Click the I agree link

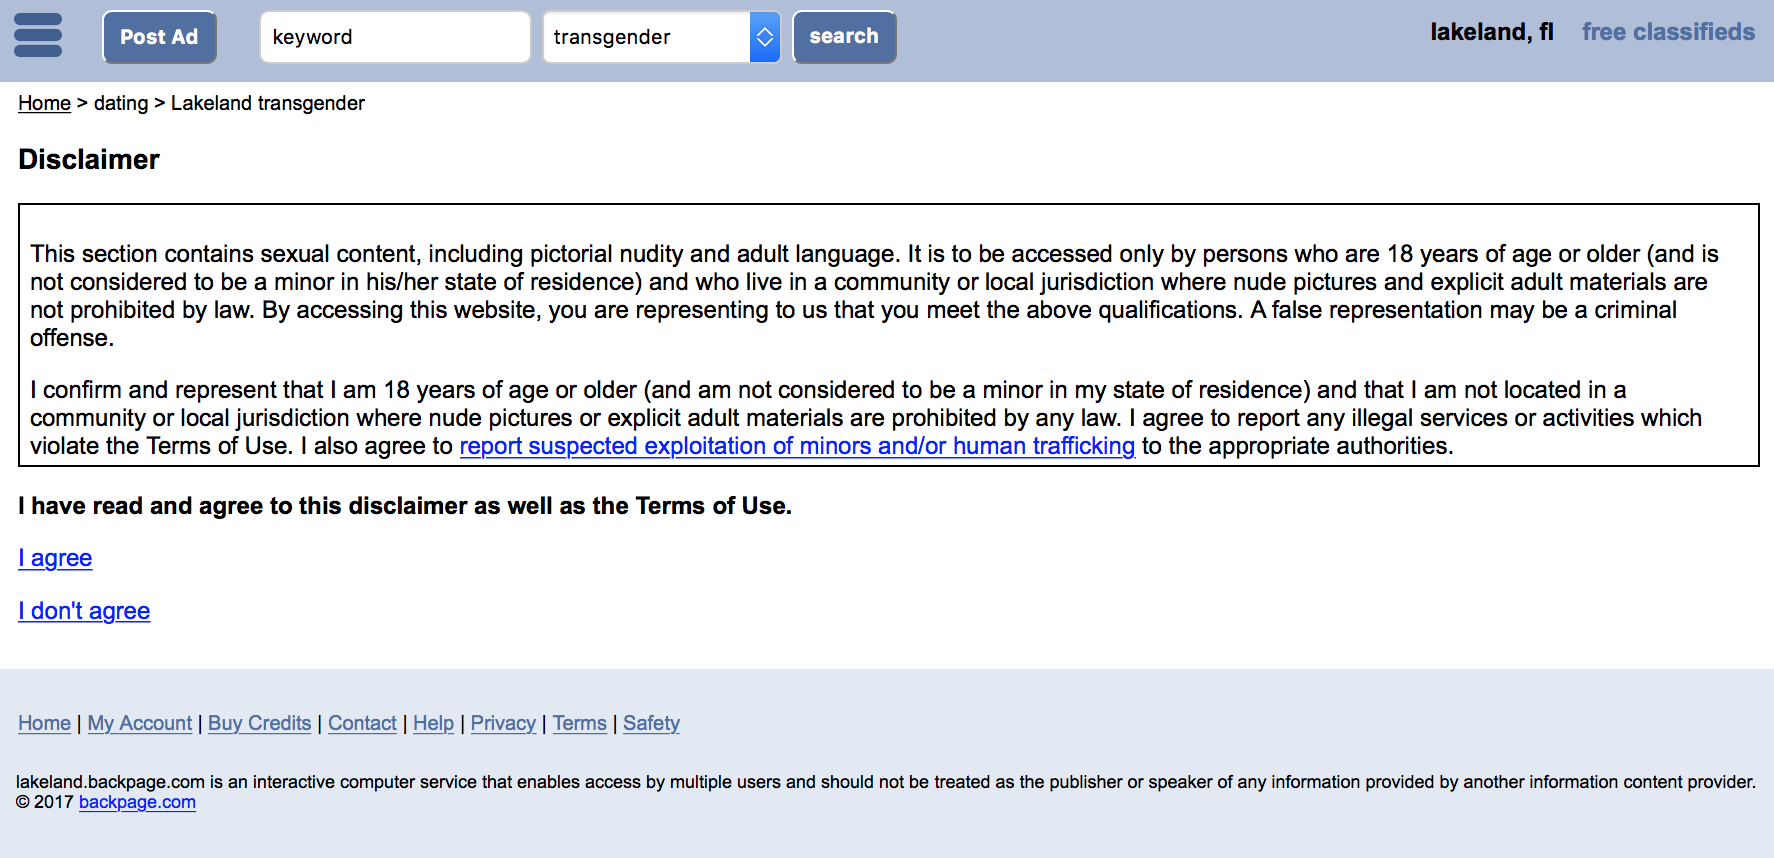55,558
